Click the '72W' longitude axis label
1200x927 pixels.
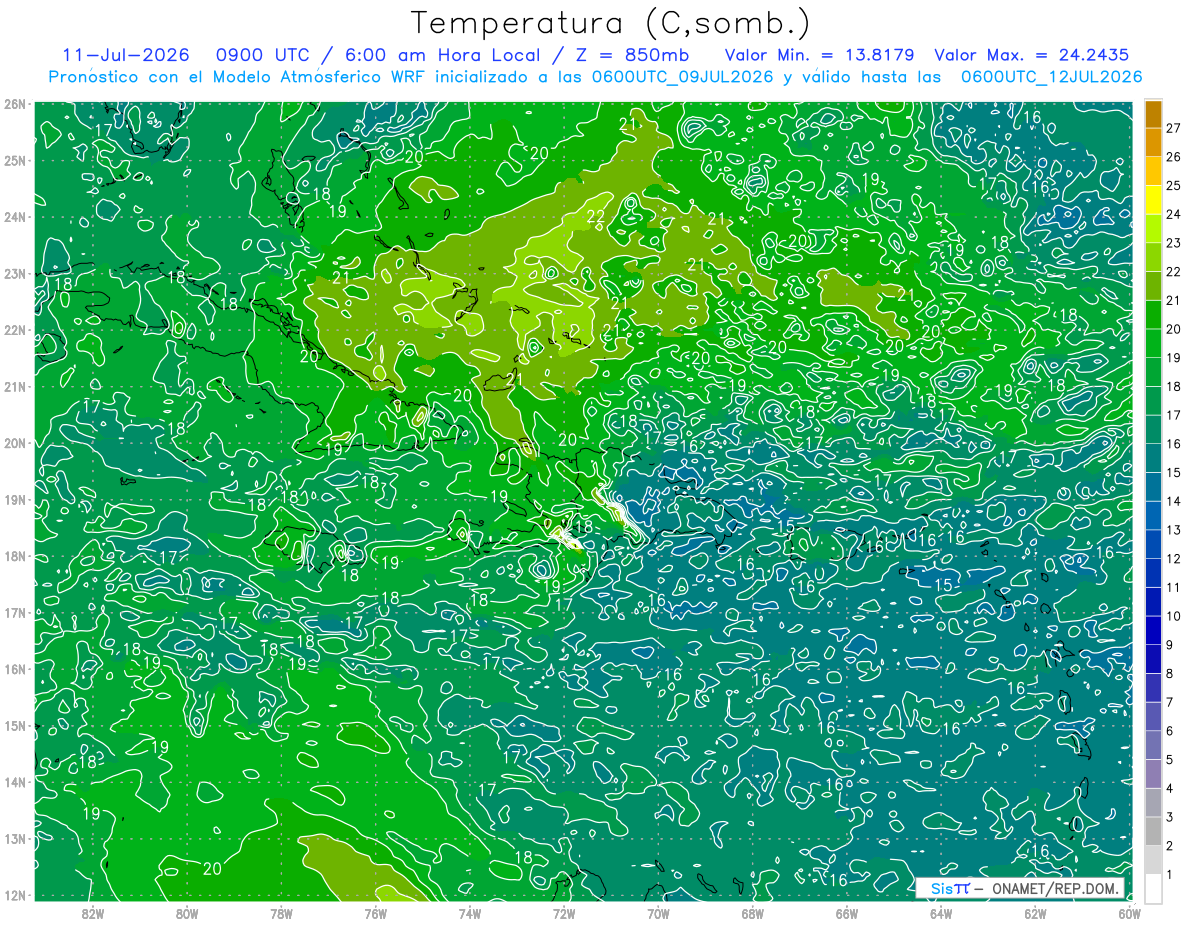564,912
